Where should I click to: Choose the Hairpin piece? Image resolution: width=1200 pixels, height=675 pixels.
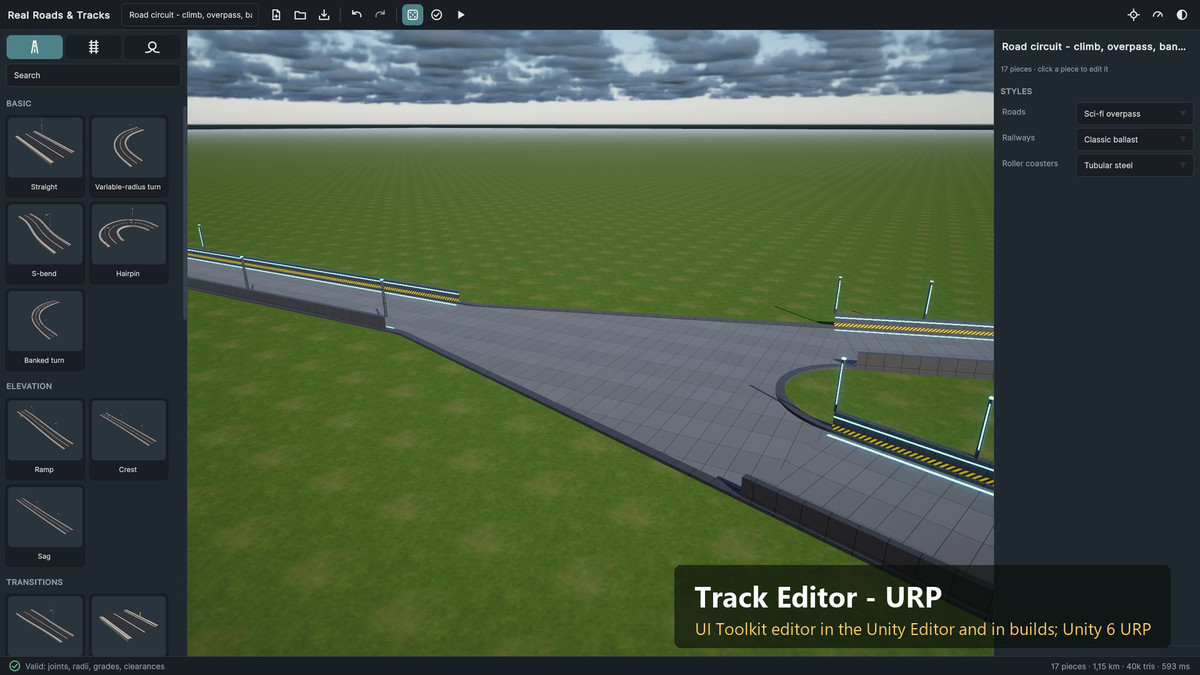[x=128, y=243]
